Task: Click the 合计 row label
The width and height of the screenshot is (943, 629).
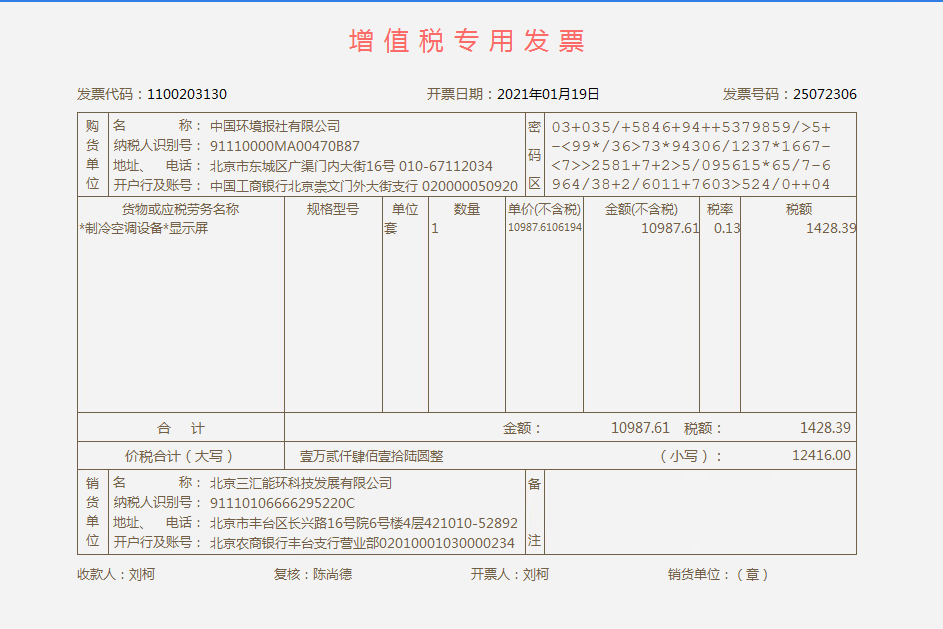Action: pyautogui.click(x=180, y=428)
